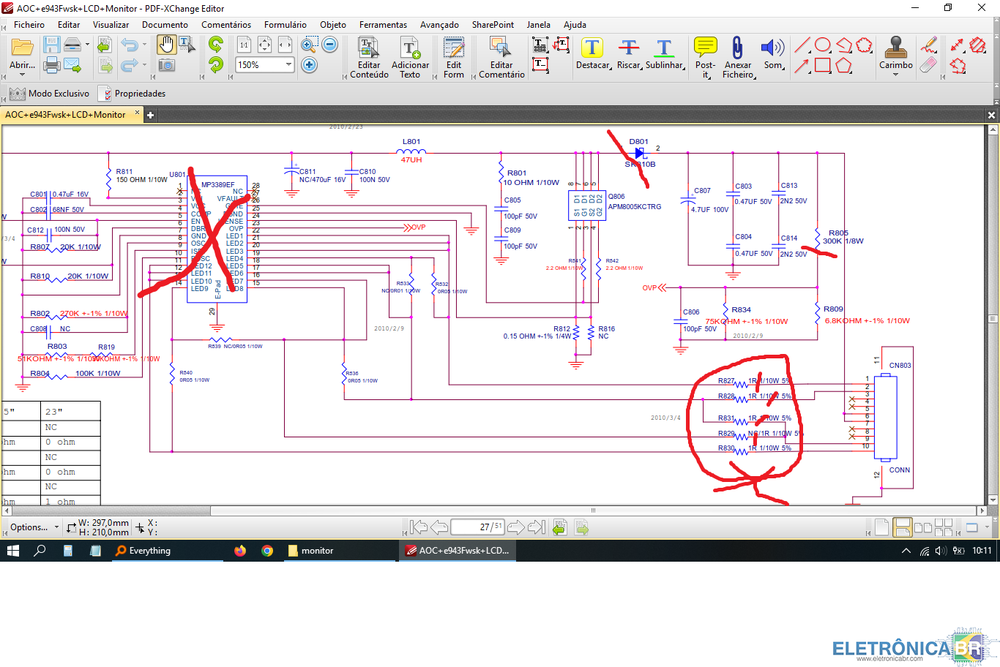Click the Print icon
Image resolution: width=1000 pixels, height=667 pixels.
pos(51,65)
